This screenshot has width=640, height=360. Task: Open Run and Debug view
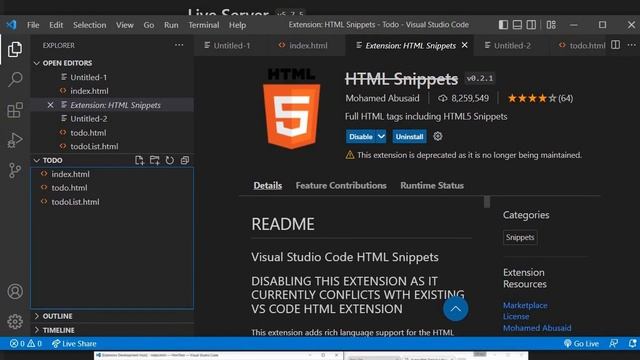click(x=15, y=140)
